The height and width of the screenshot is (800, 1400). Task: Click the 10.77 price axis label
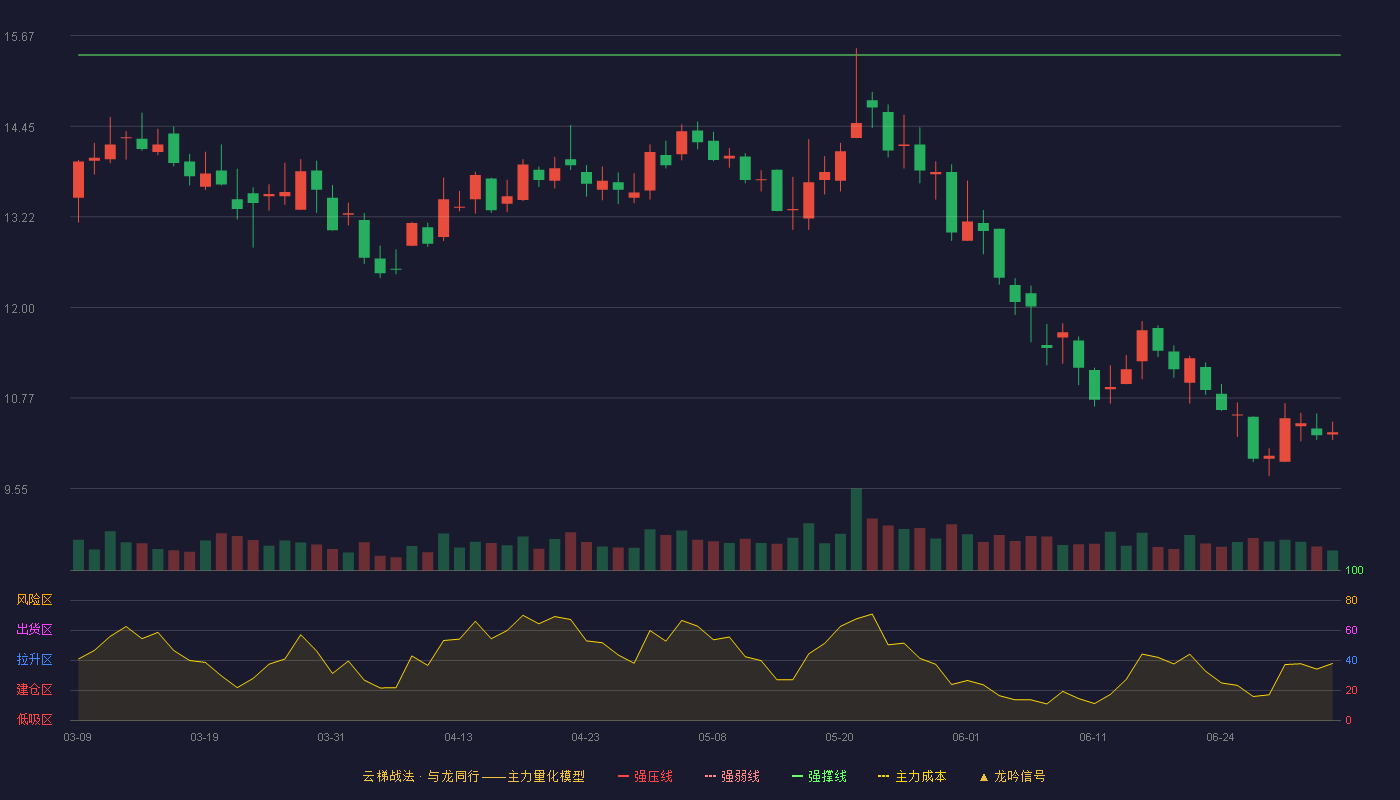pyautogui.click(x=19, y=399)
